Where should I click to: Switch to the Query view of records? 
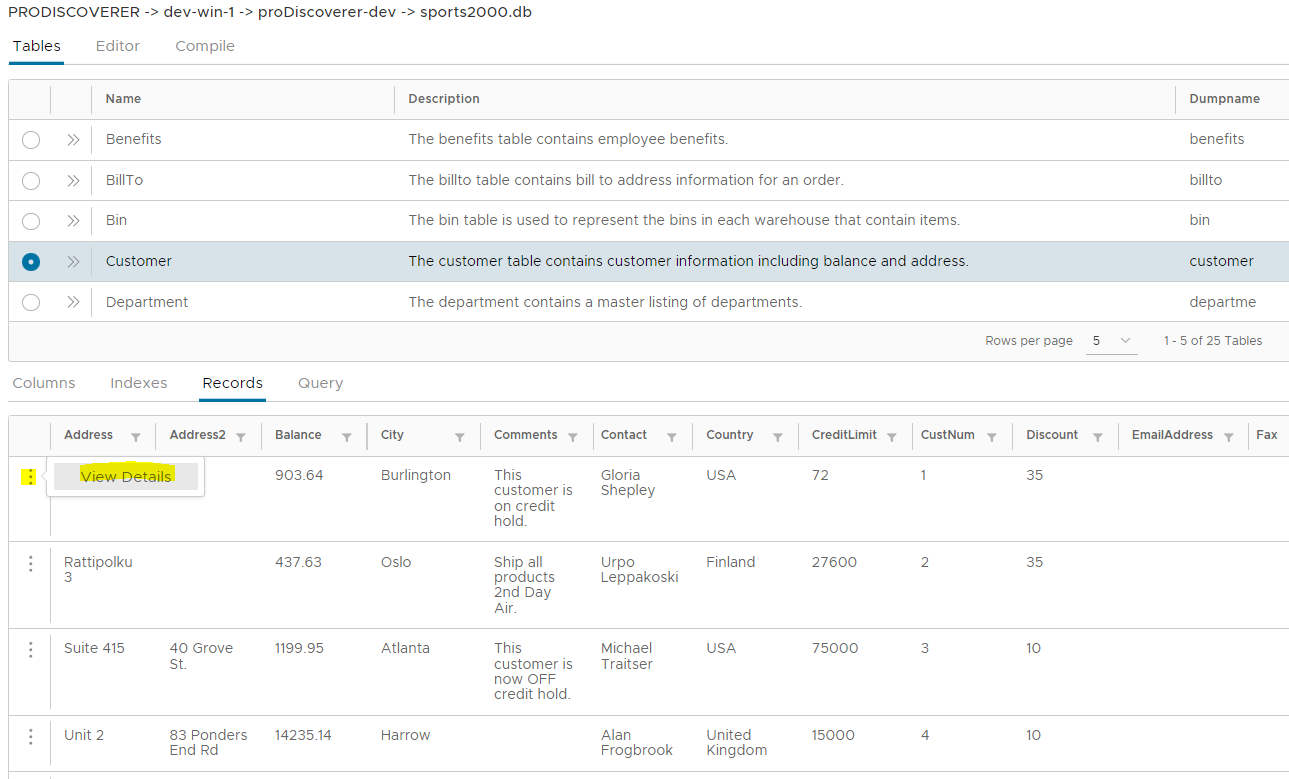320,382
